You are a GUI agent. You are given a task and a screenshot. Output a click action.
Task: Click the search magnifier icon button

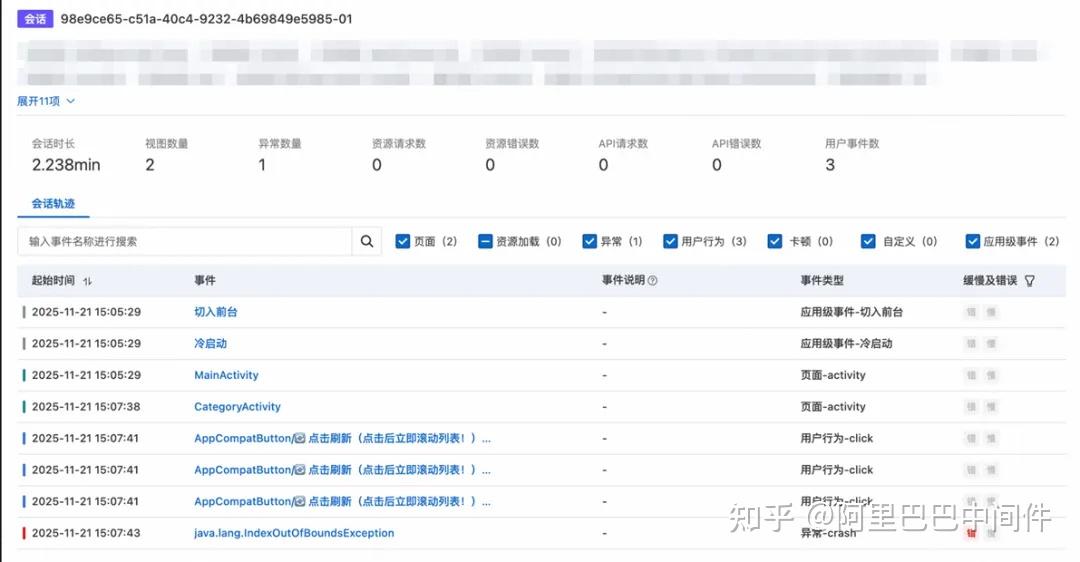366,241
